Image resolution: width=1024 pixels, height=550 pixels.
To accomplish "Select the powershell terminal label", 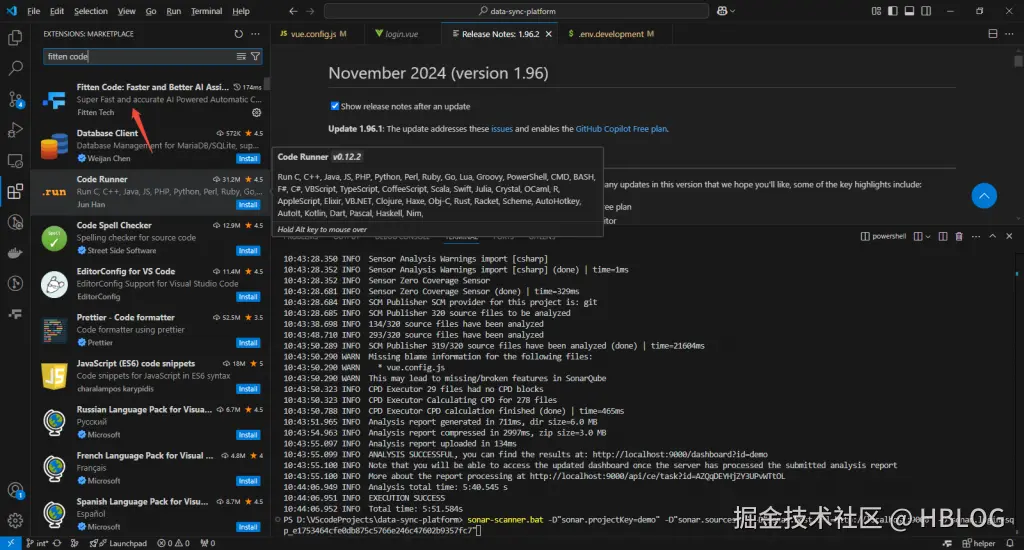I will click(x=884, y=236).
